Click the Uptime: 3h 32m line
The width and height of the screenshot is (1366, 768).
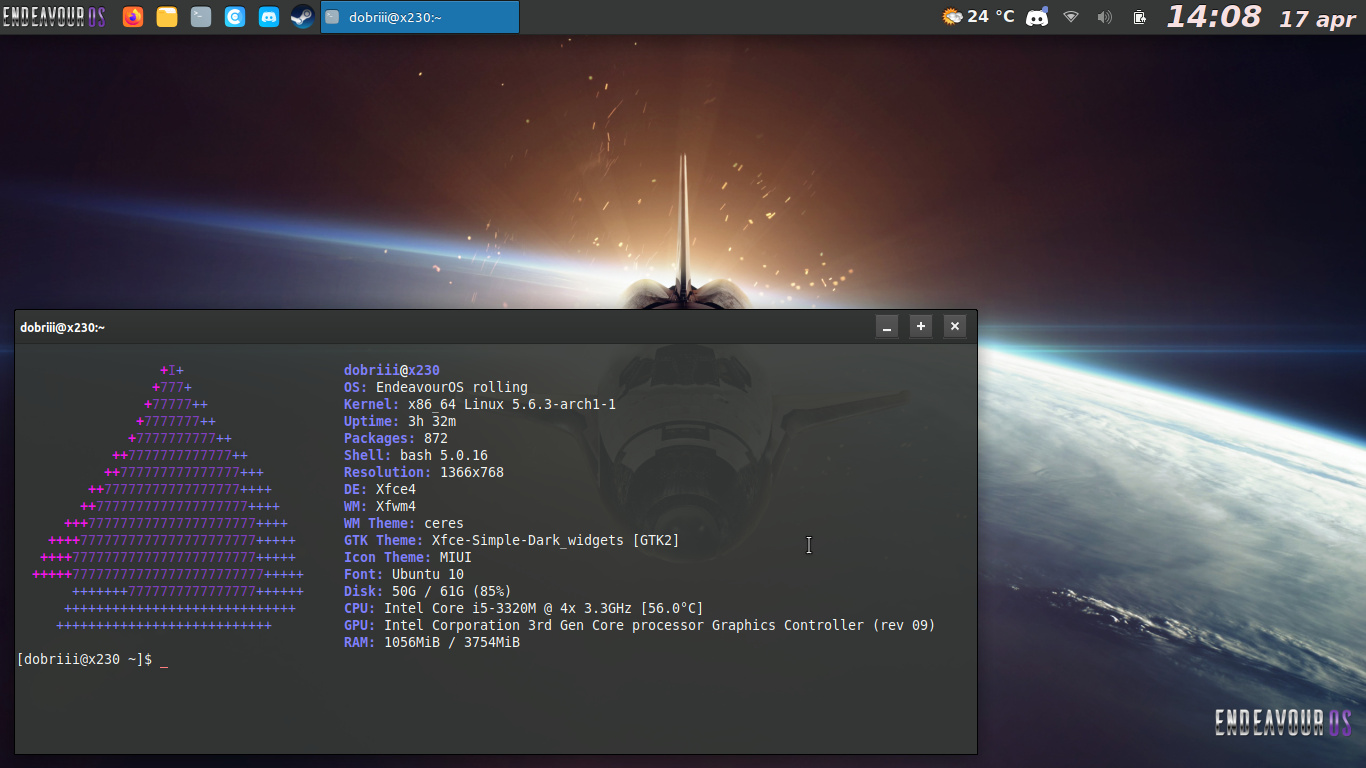[400, 421]
